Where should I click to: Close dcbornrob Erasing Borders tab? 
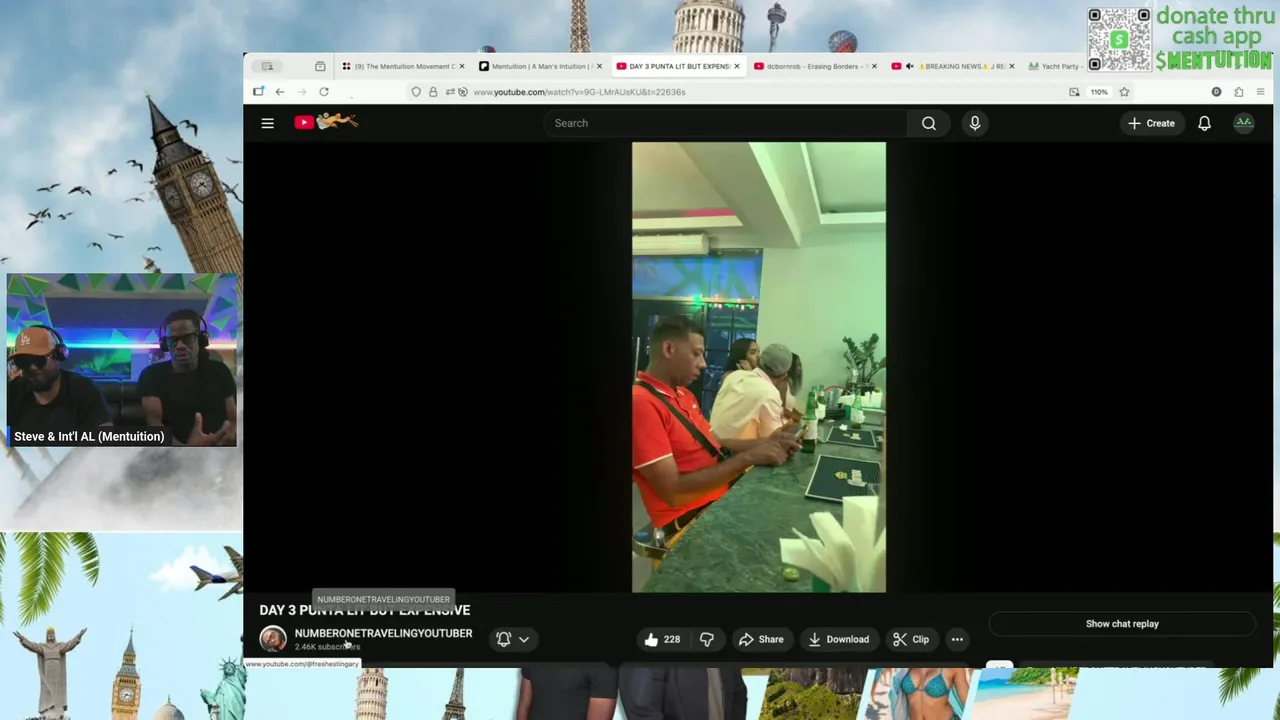(874, 66)
